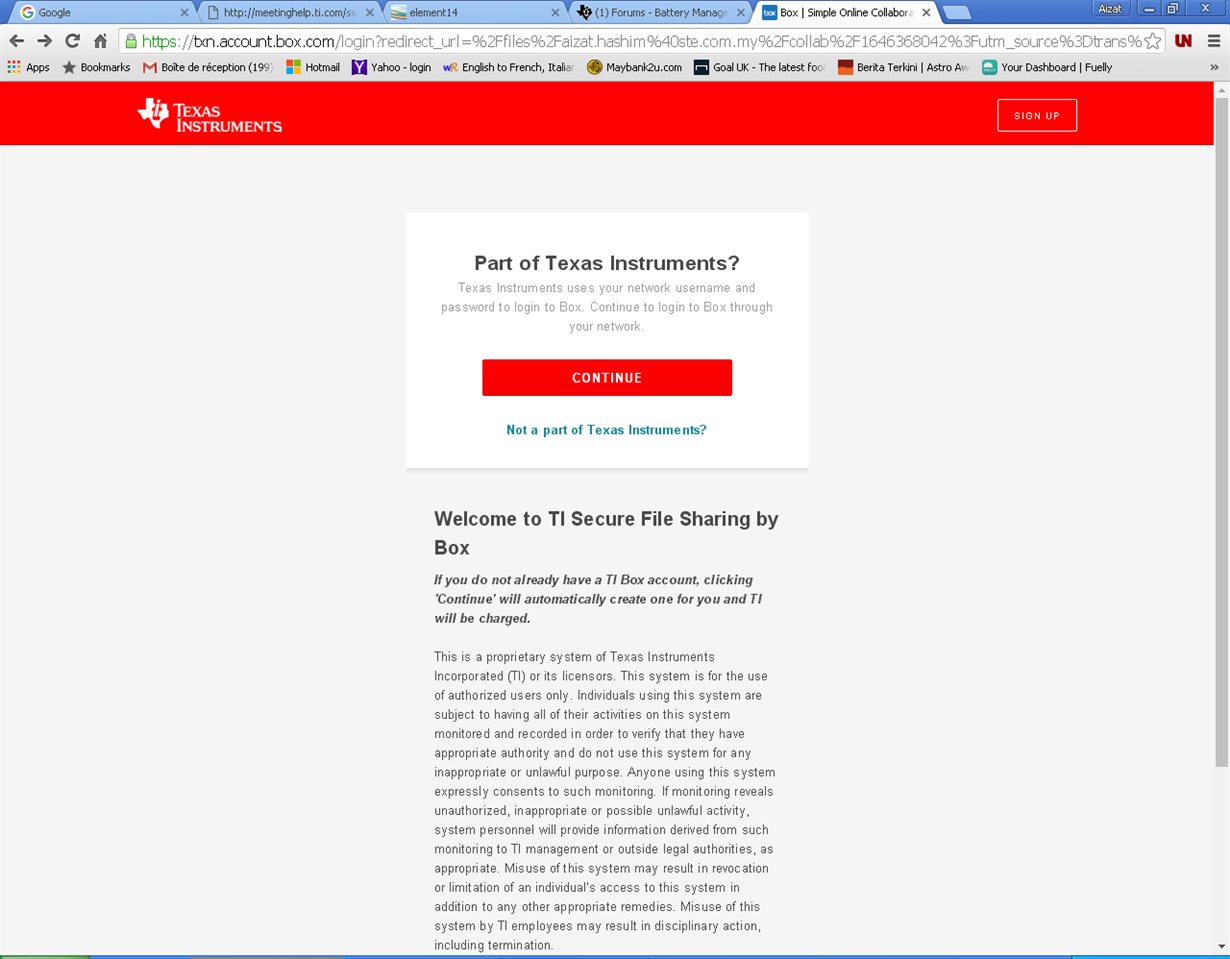The width and height of the screenshot is (1230, 959).
Task: Open the Chrome menu hamburger icon
Action: coord(1212,41)
